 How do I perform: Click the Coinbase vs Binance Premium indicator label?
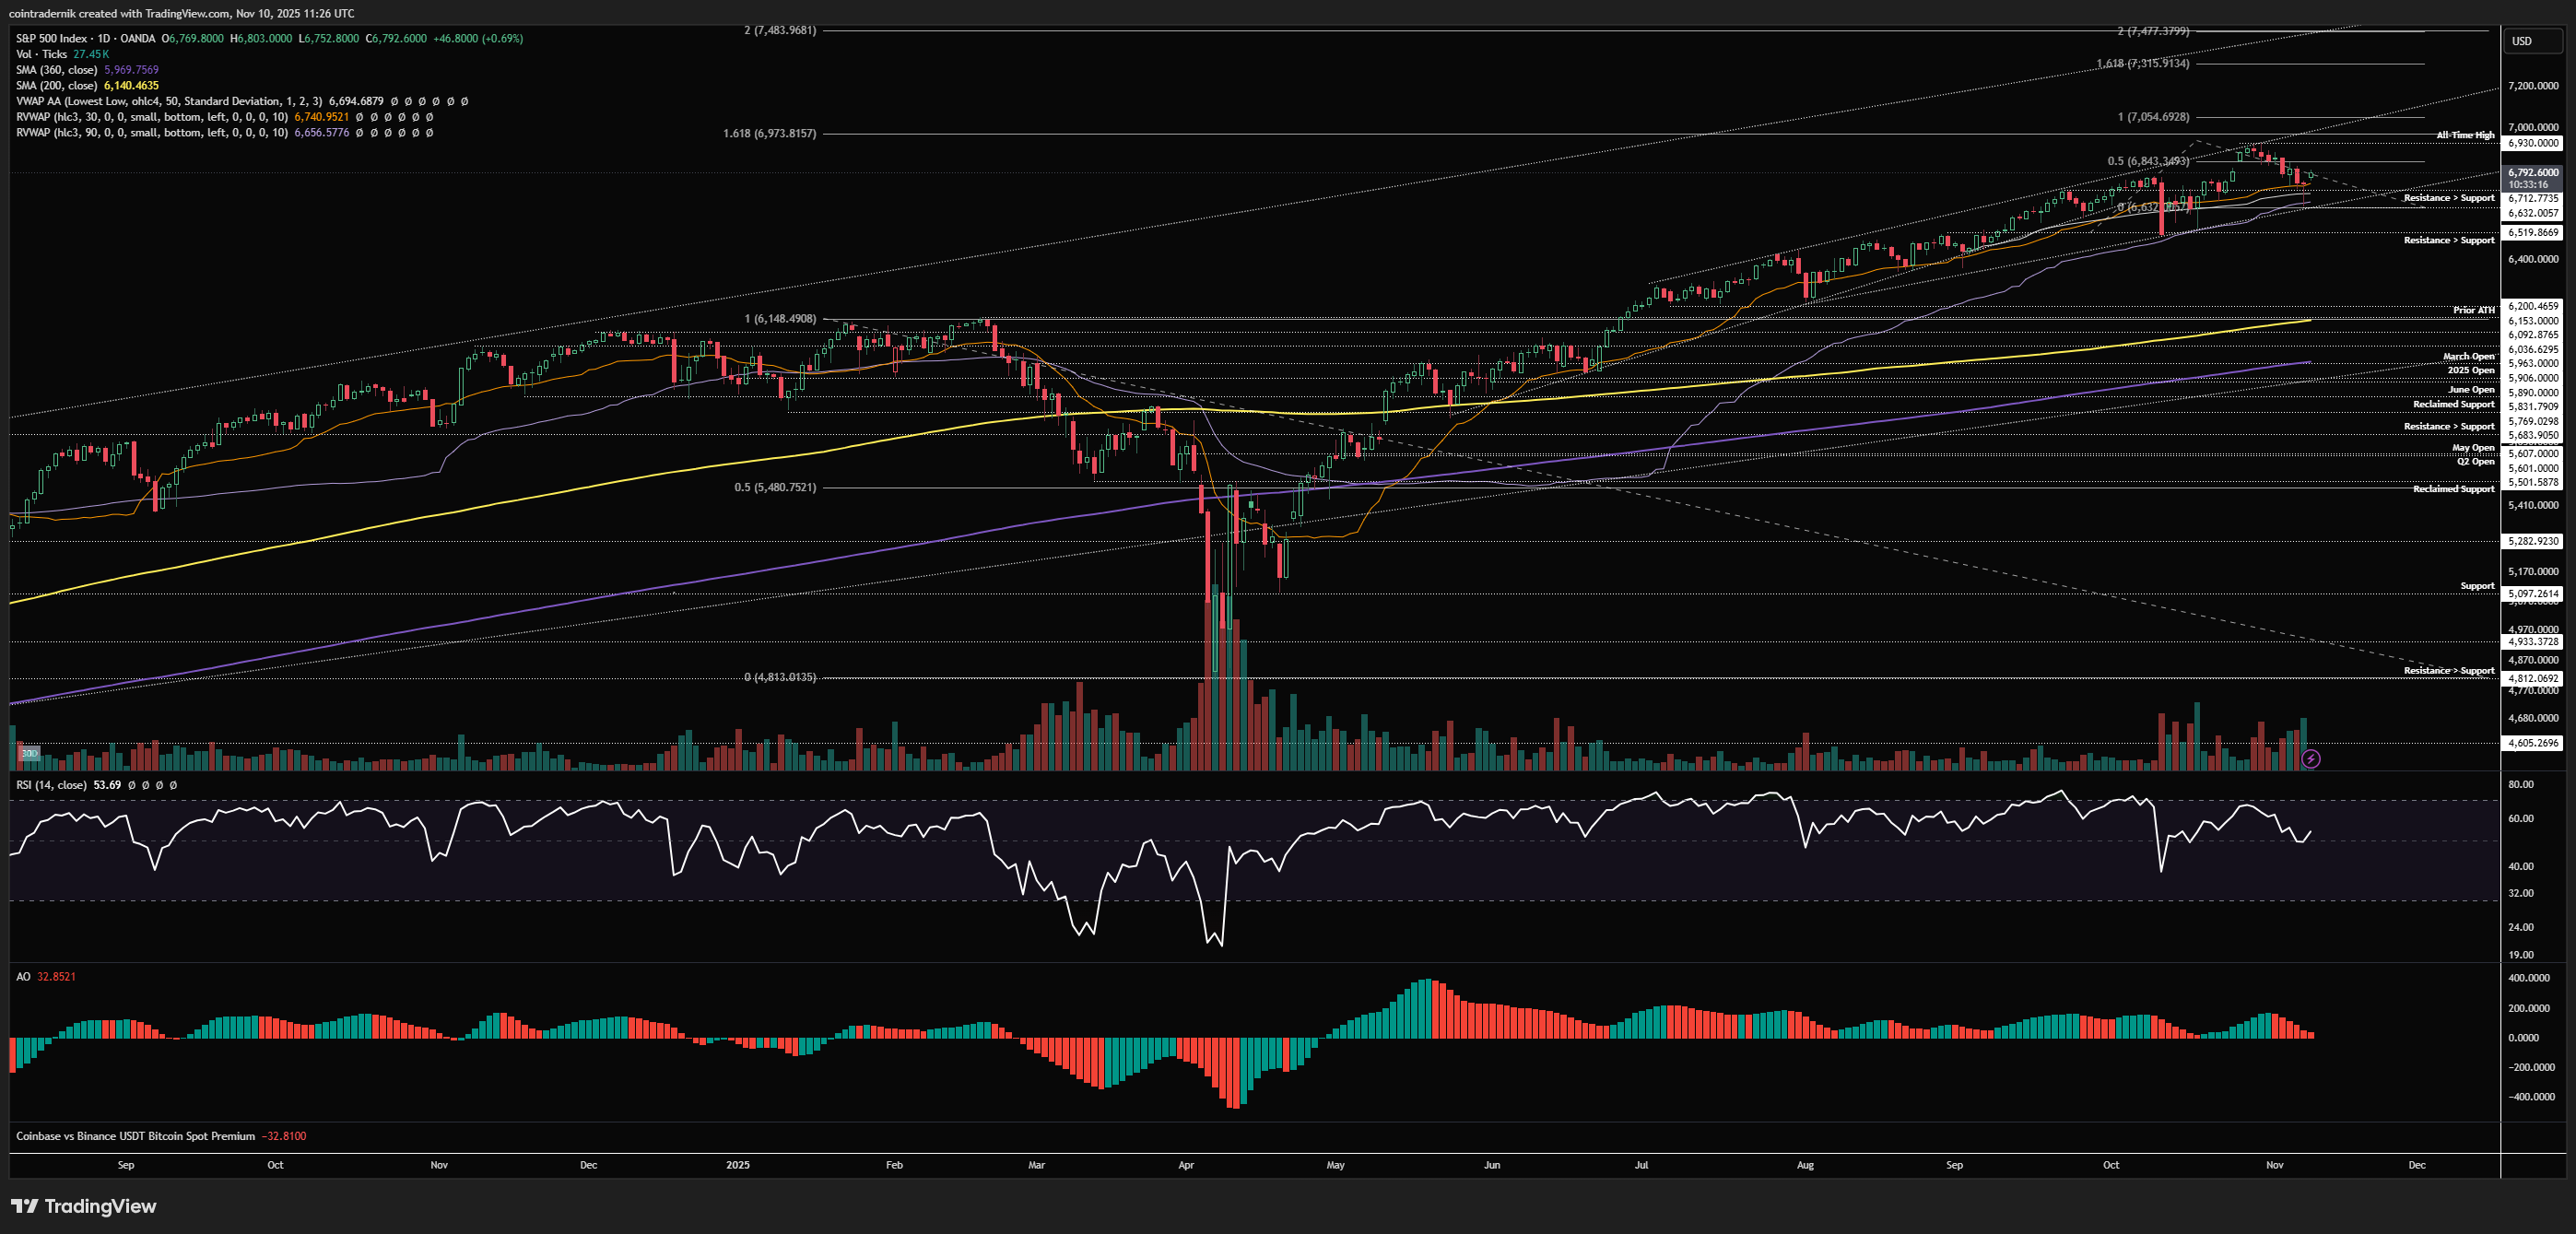[x=135, y=1136]
